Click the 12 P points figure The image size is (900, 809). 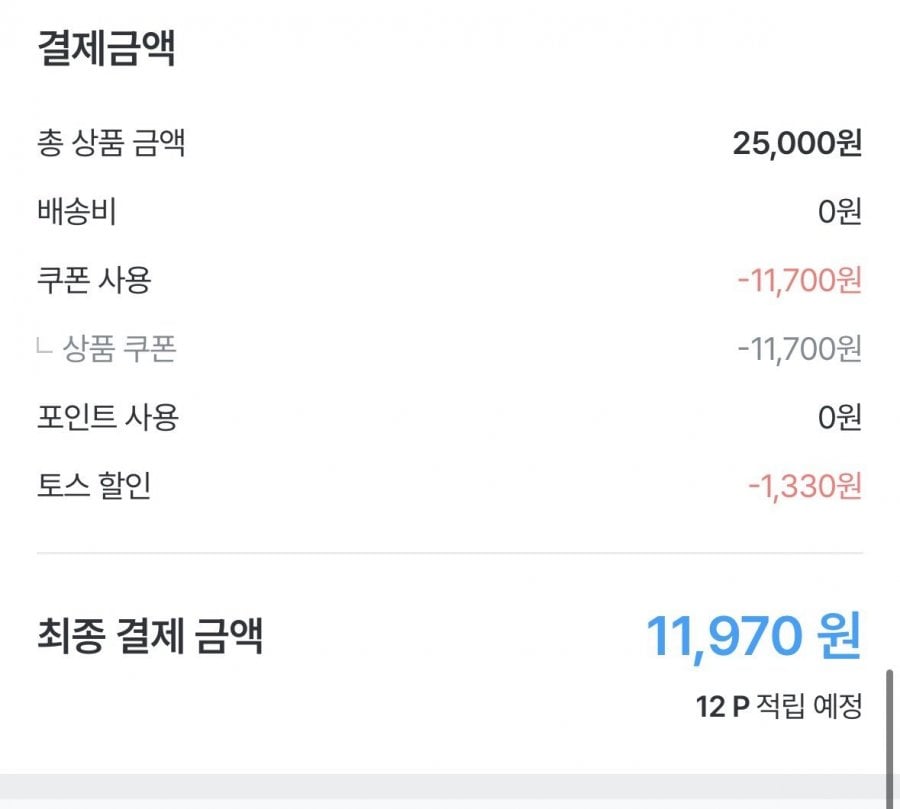click(722, 707)
